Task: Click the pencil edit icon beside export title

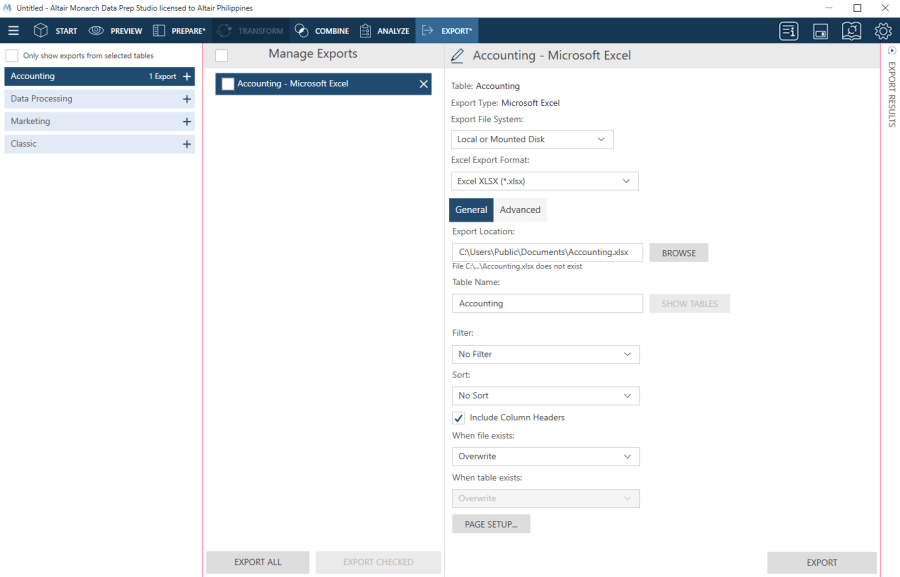Action: (458, 56)
